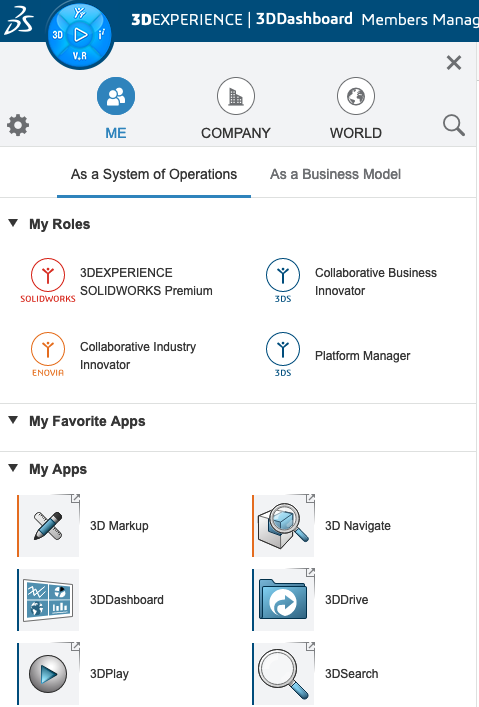479x707 pixels.
Task: Click the 3DDrive label
Action: coord(346,600)
